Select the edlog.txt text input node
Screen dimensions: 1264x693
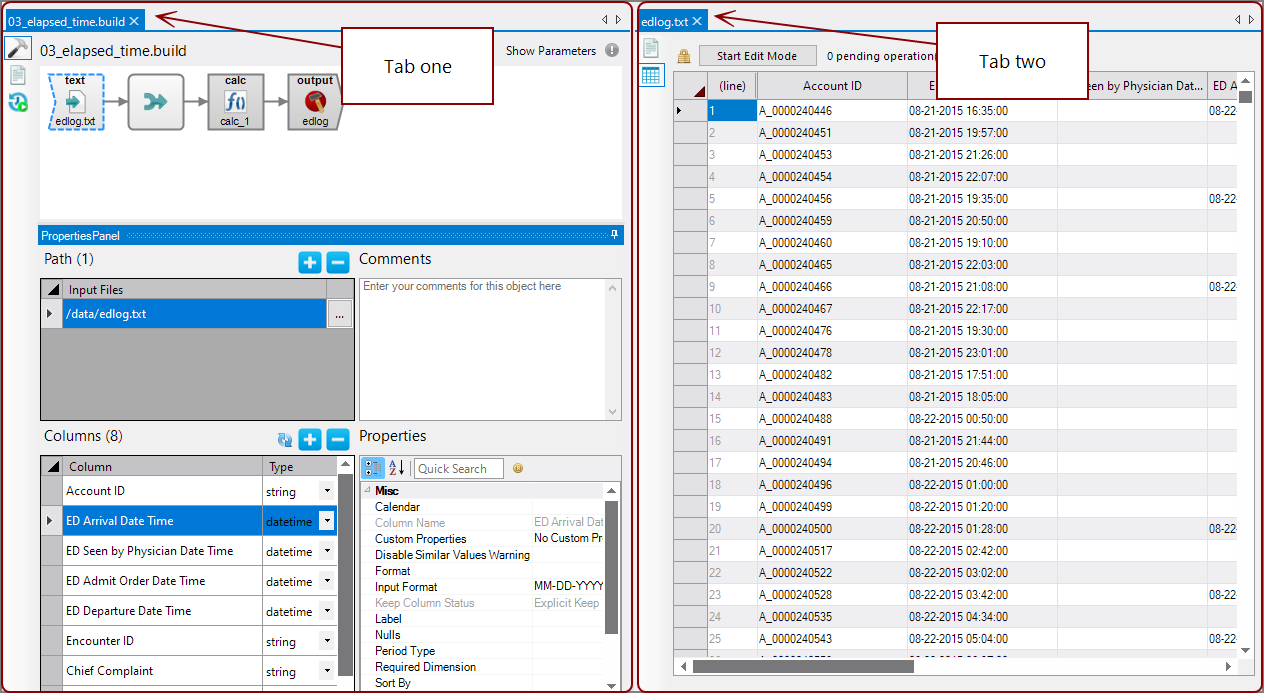coord(76,101)
